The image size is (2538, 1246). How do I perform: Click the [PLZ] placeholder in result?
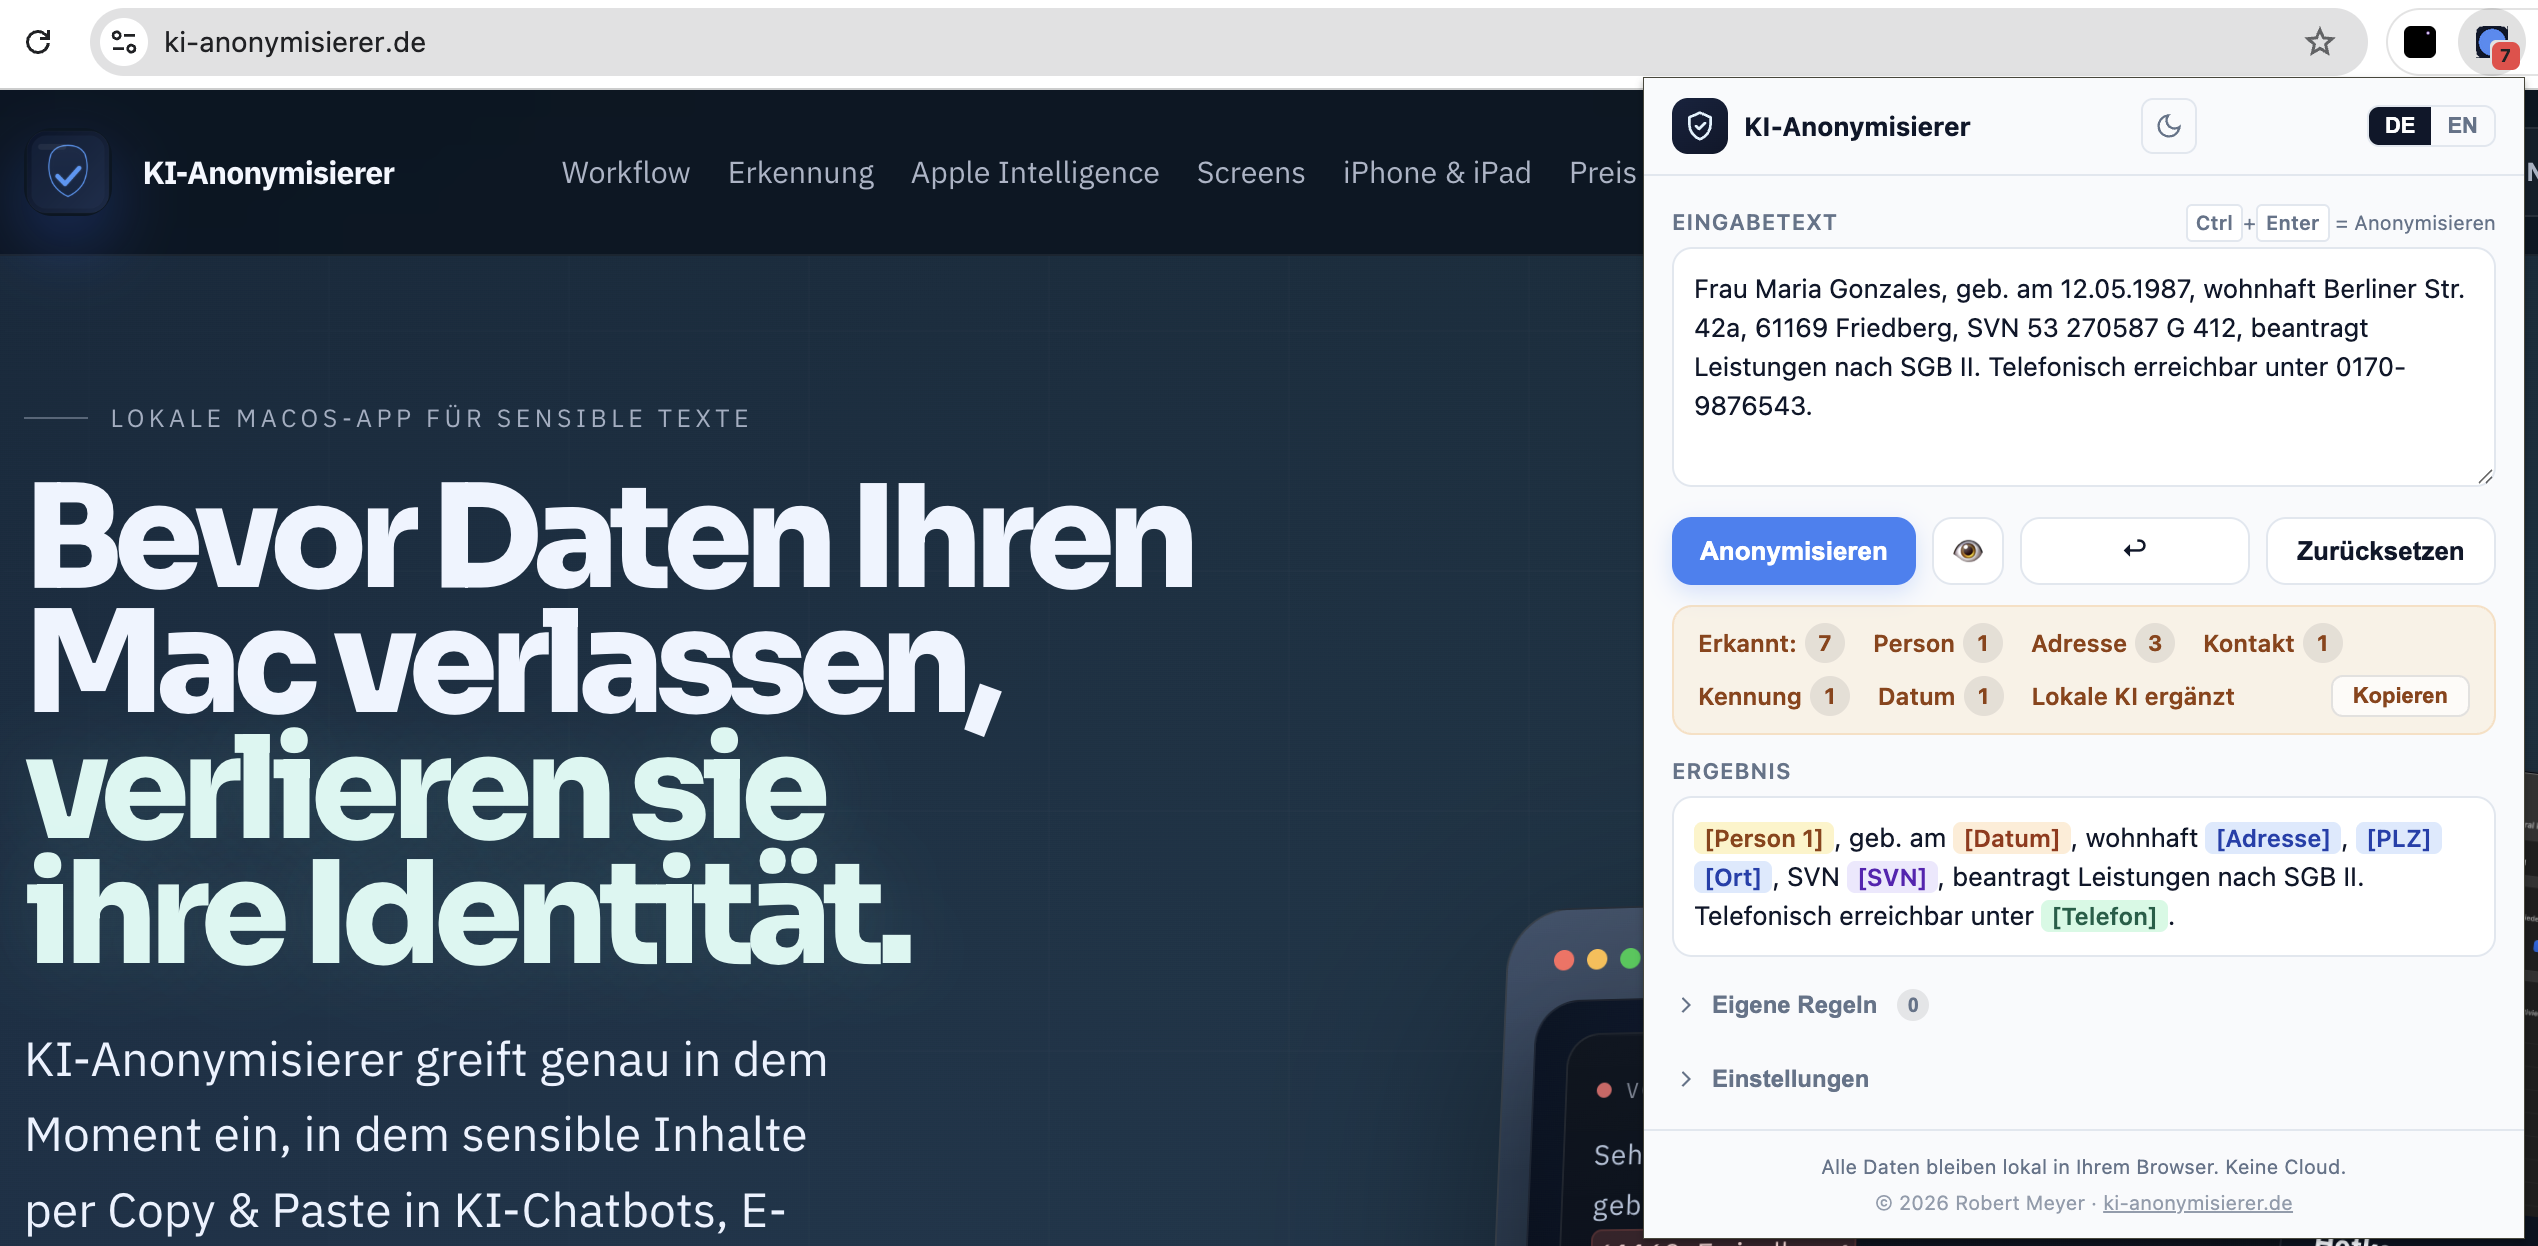tap(2398, 838)
